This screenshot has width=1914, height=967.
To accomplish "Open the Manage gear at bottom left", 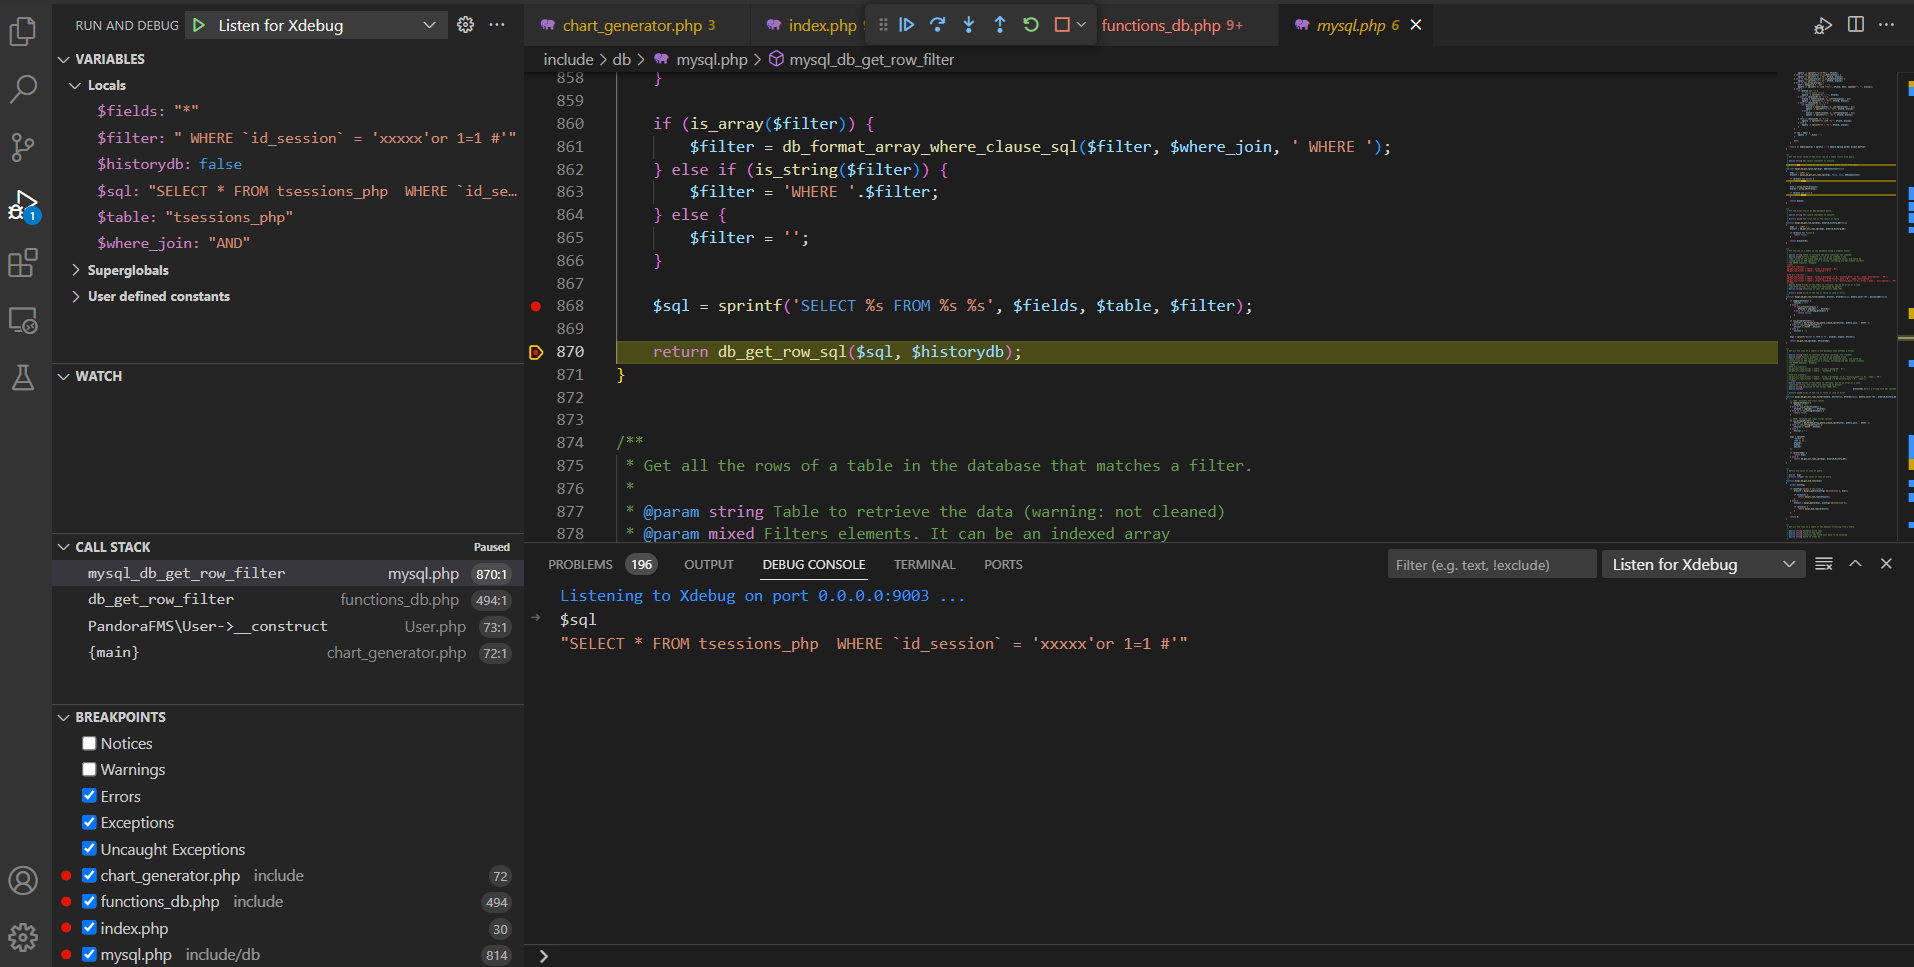I will [23, 937].
